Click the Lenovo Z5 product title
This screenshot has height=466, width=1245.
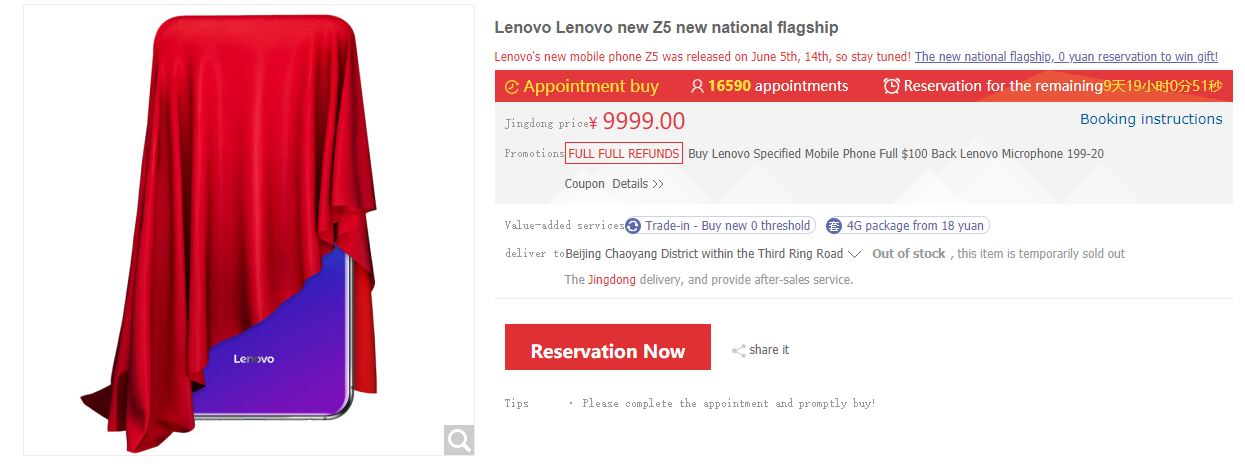[x=666, y=28]
